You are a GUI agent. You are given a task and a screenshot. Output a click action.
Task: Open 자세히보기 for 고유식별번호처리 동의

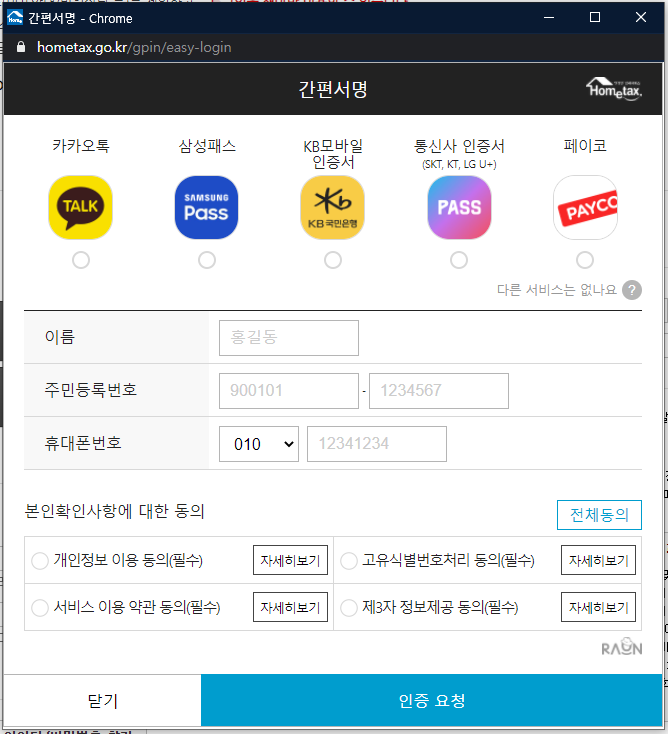point(598,560)
